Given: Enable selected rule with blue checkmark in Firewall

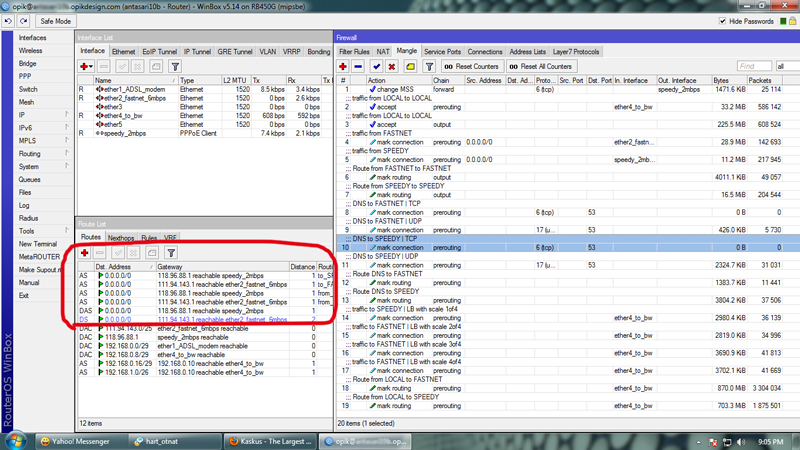Looking at the screenshot, I should point(377,67).
